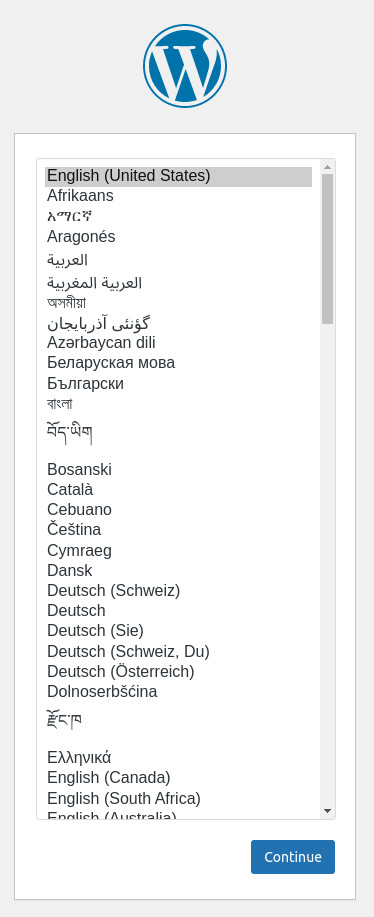
Task: Choose English (Canada) option
Action: tap(178, 778)
